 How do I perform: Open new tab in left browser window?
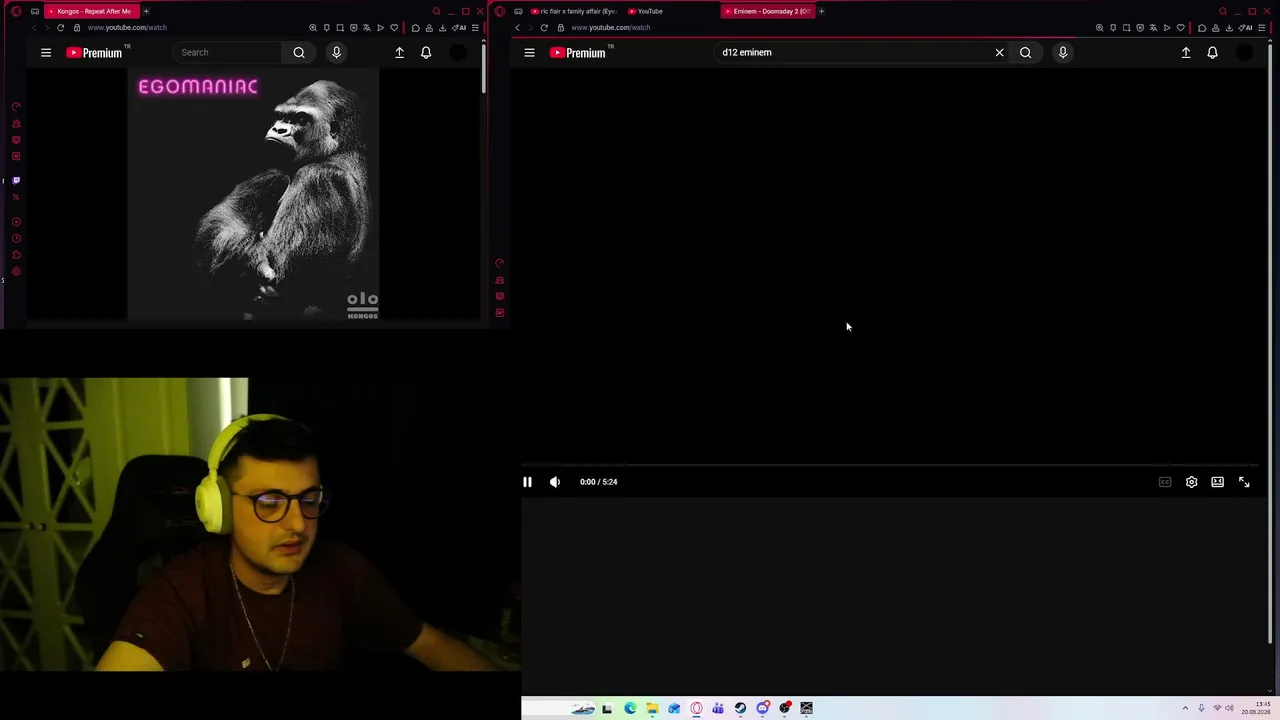[x=146, y=11]
